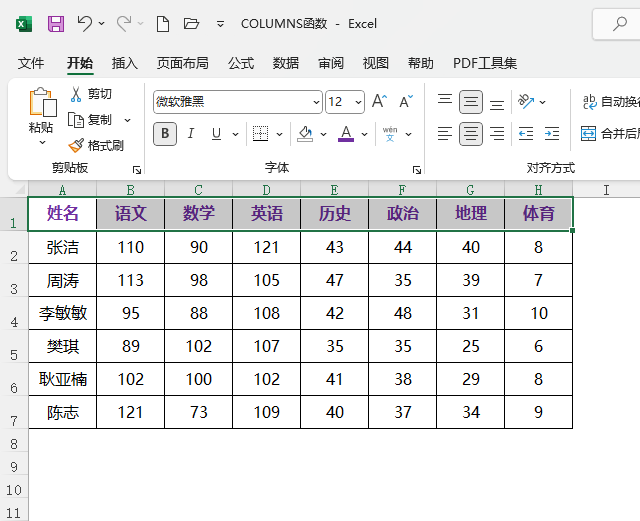
Task: Align text left
Action: click(445, 134)
